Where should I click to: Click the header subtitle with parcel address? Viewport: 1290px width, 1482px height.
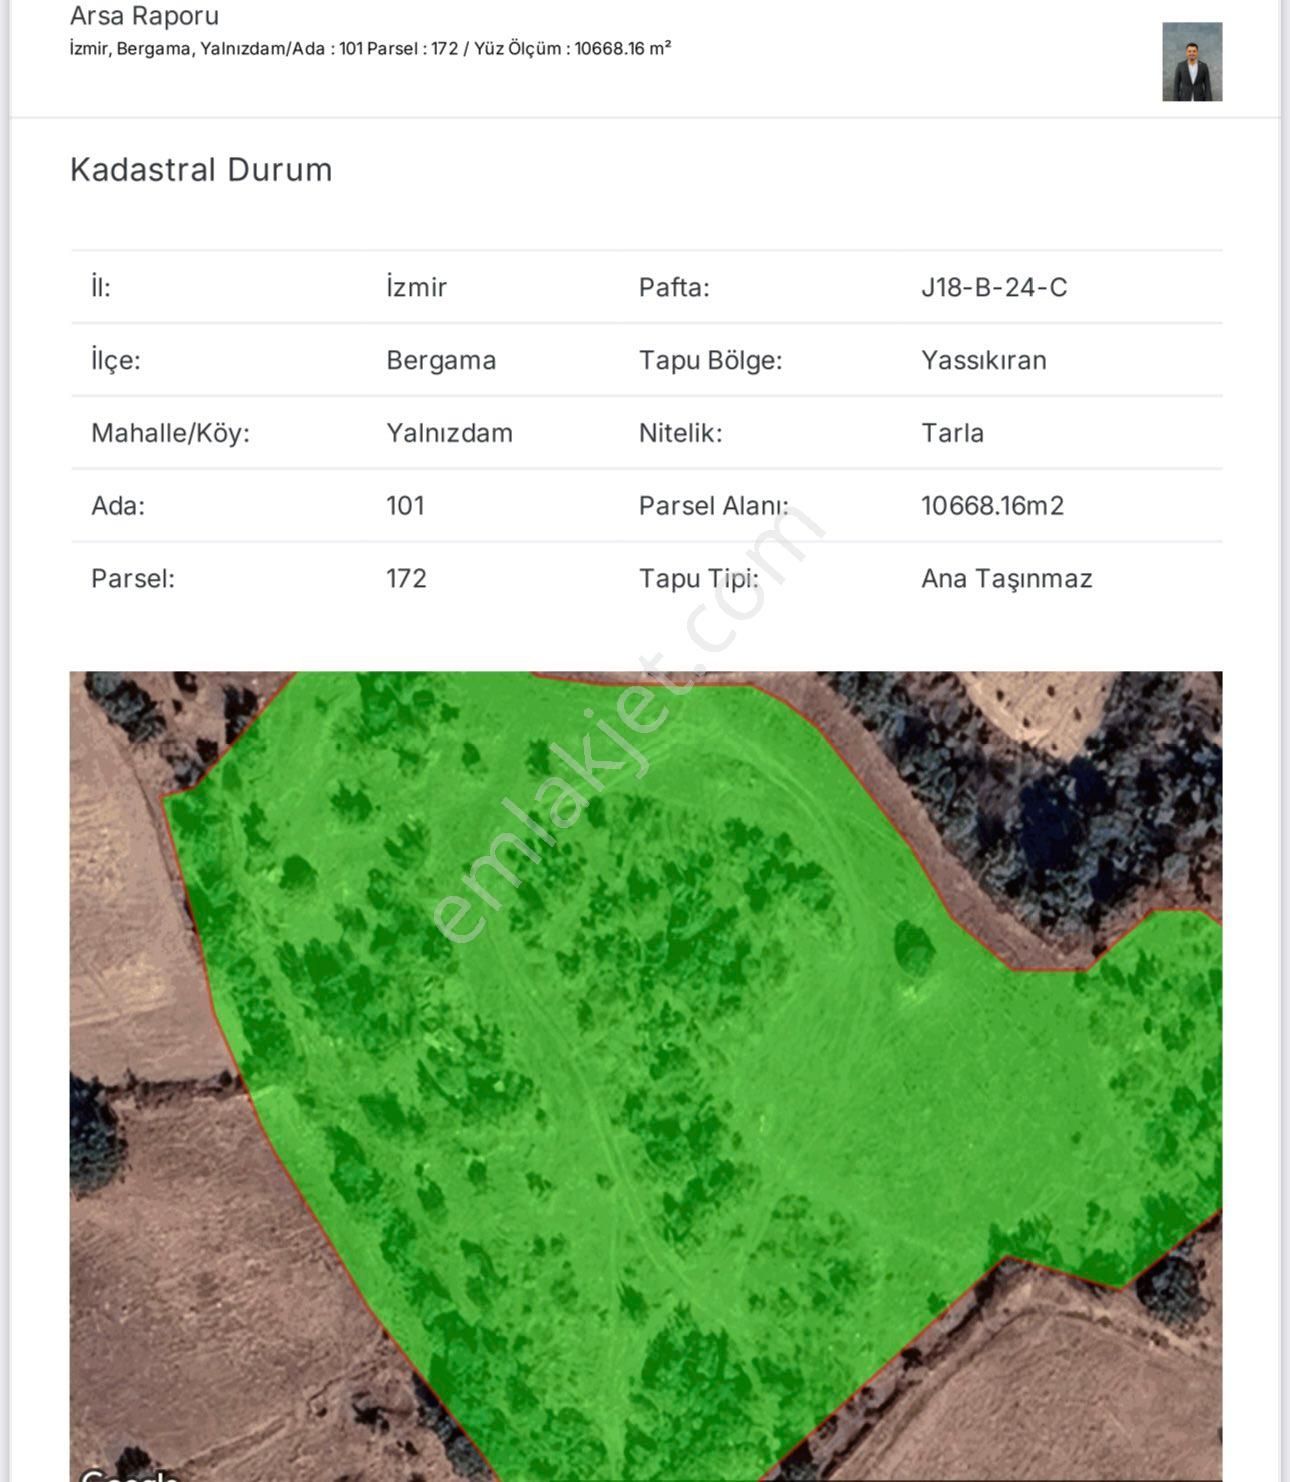point(370,48)
